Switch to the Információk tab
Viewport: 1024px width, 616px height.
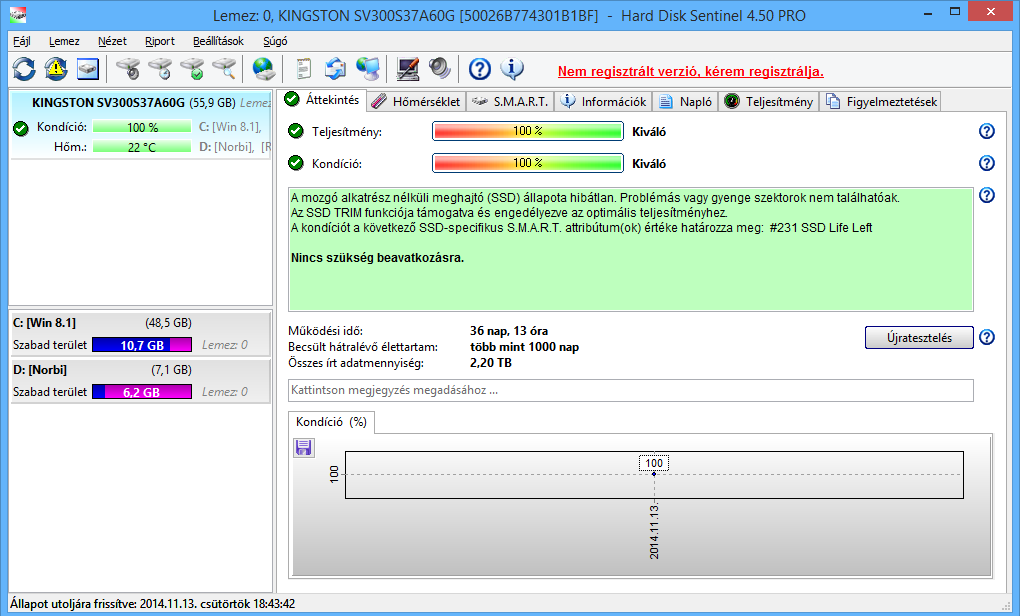click(603, 102)
